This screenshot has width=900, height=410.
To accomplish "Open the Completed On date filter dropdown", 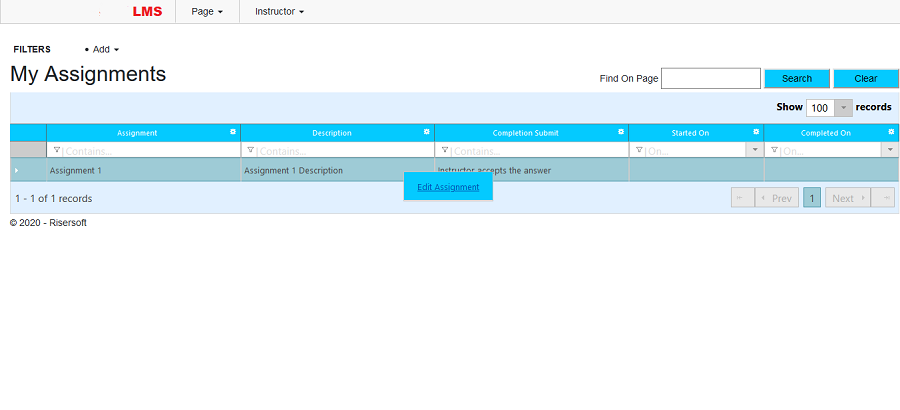I will pos(890,150).
